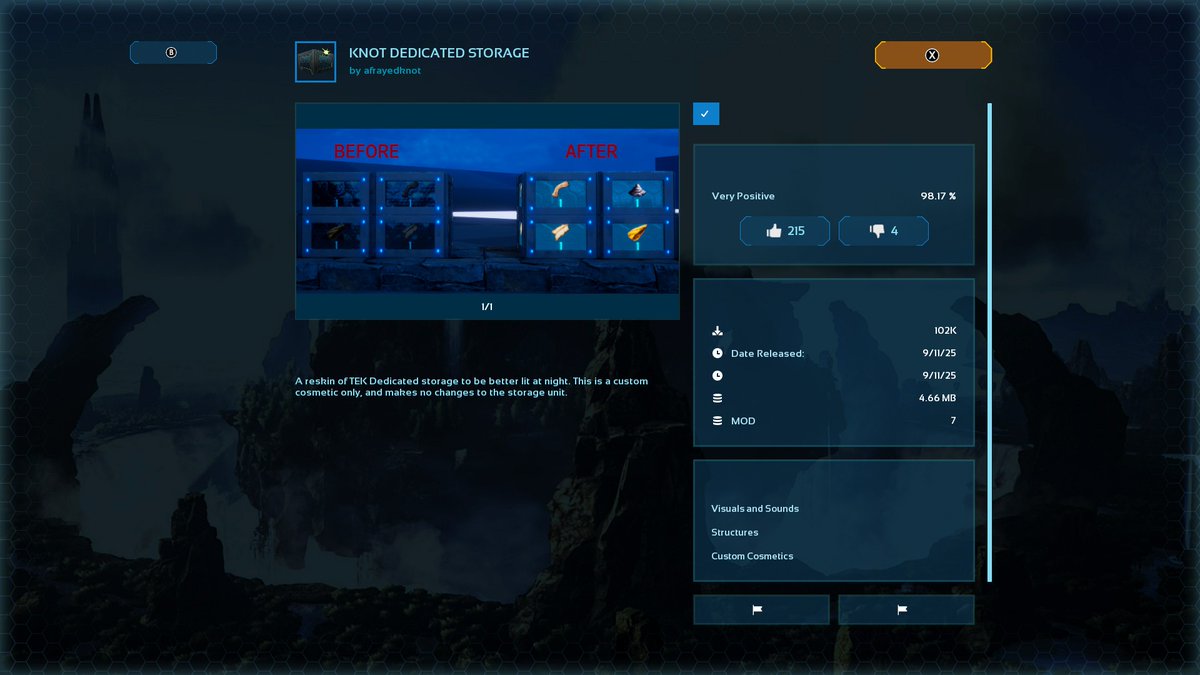
Task: Click the left flag report button
Action: coord(761,609)
